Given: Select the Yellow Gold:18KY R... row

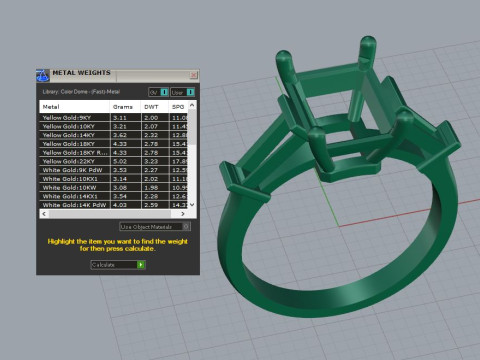Looking at the screenshot, I should click(113, 153).
